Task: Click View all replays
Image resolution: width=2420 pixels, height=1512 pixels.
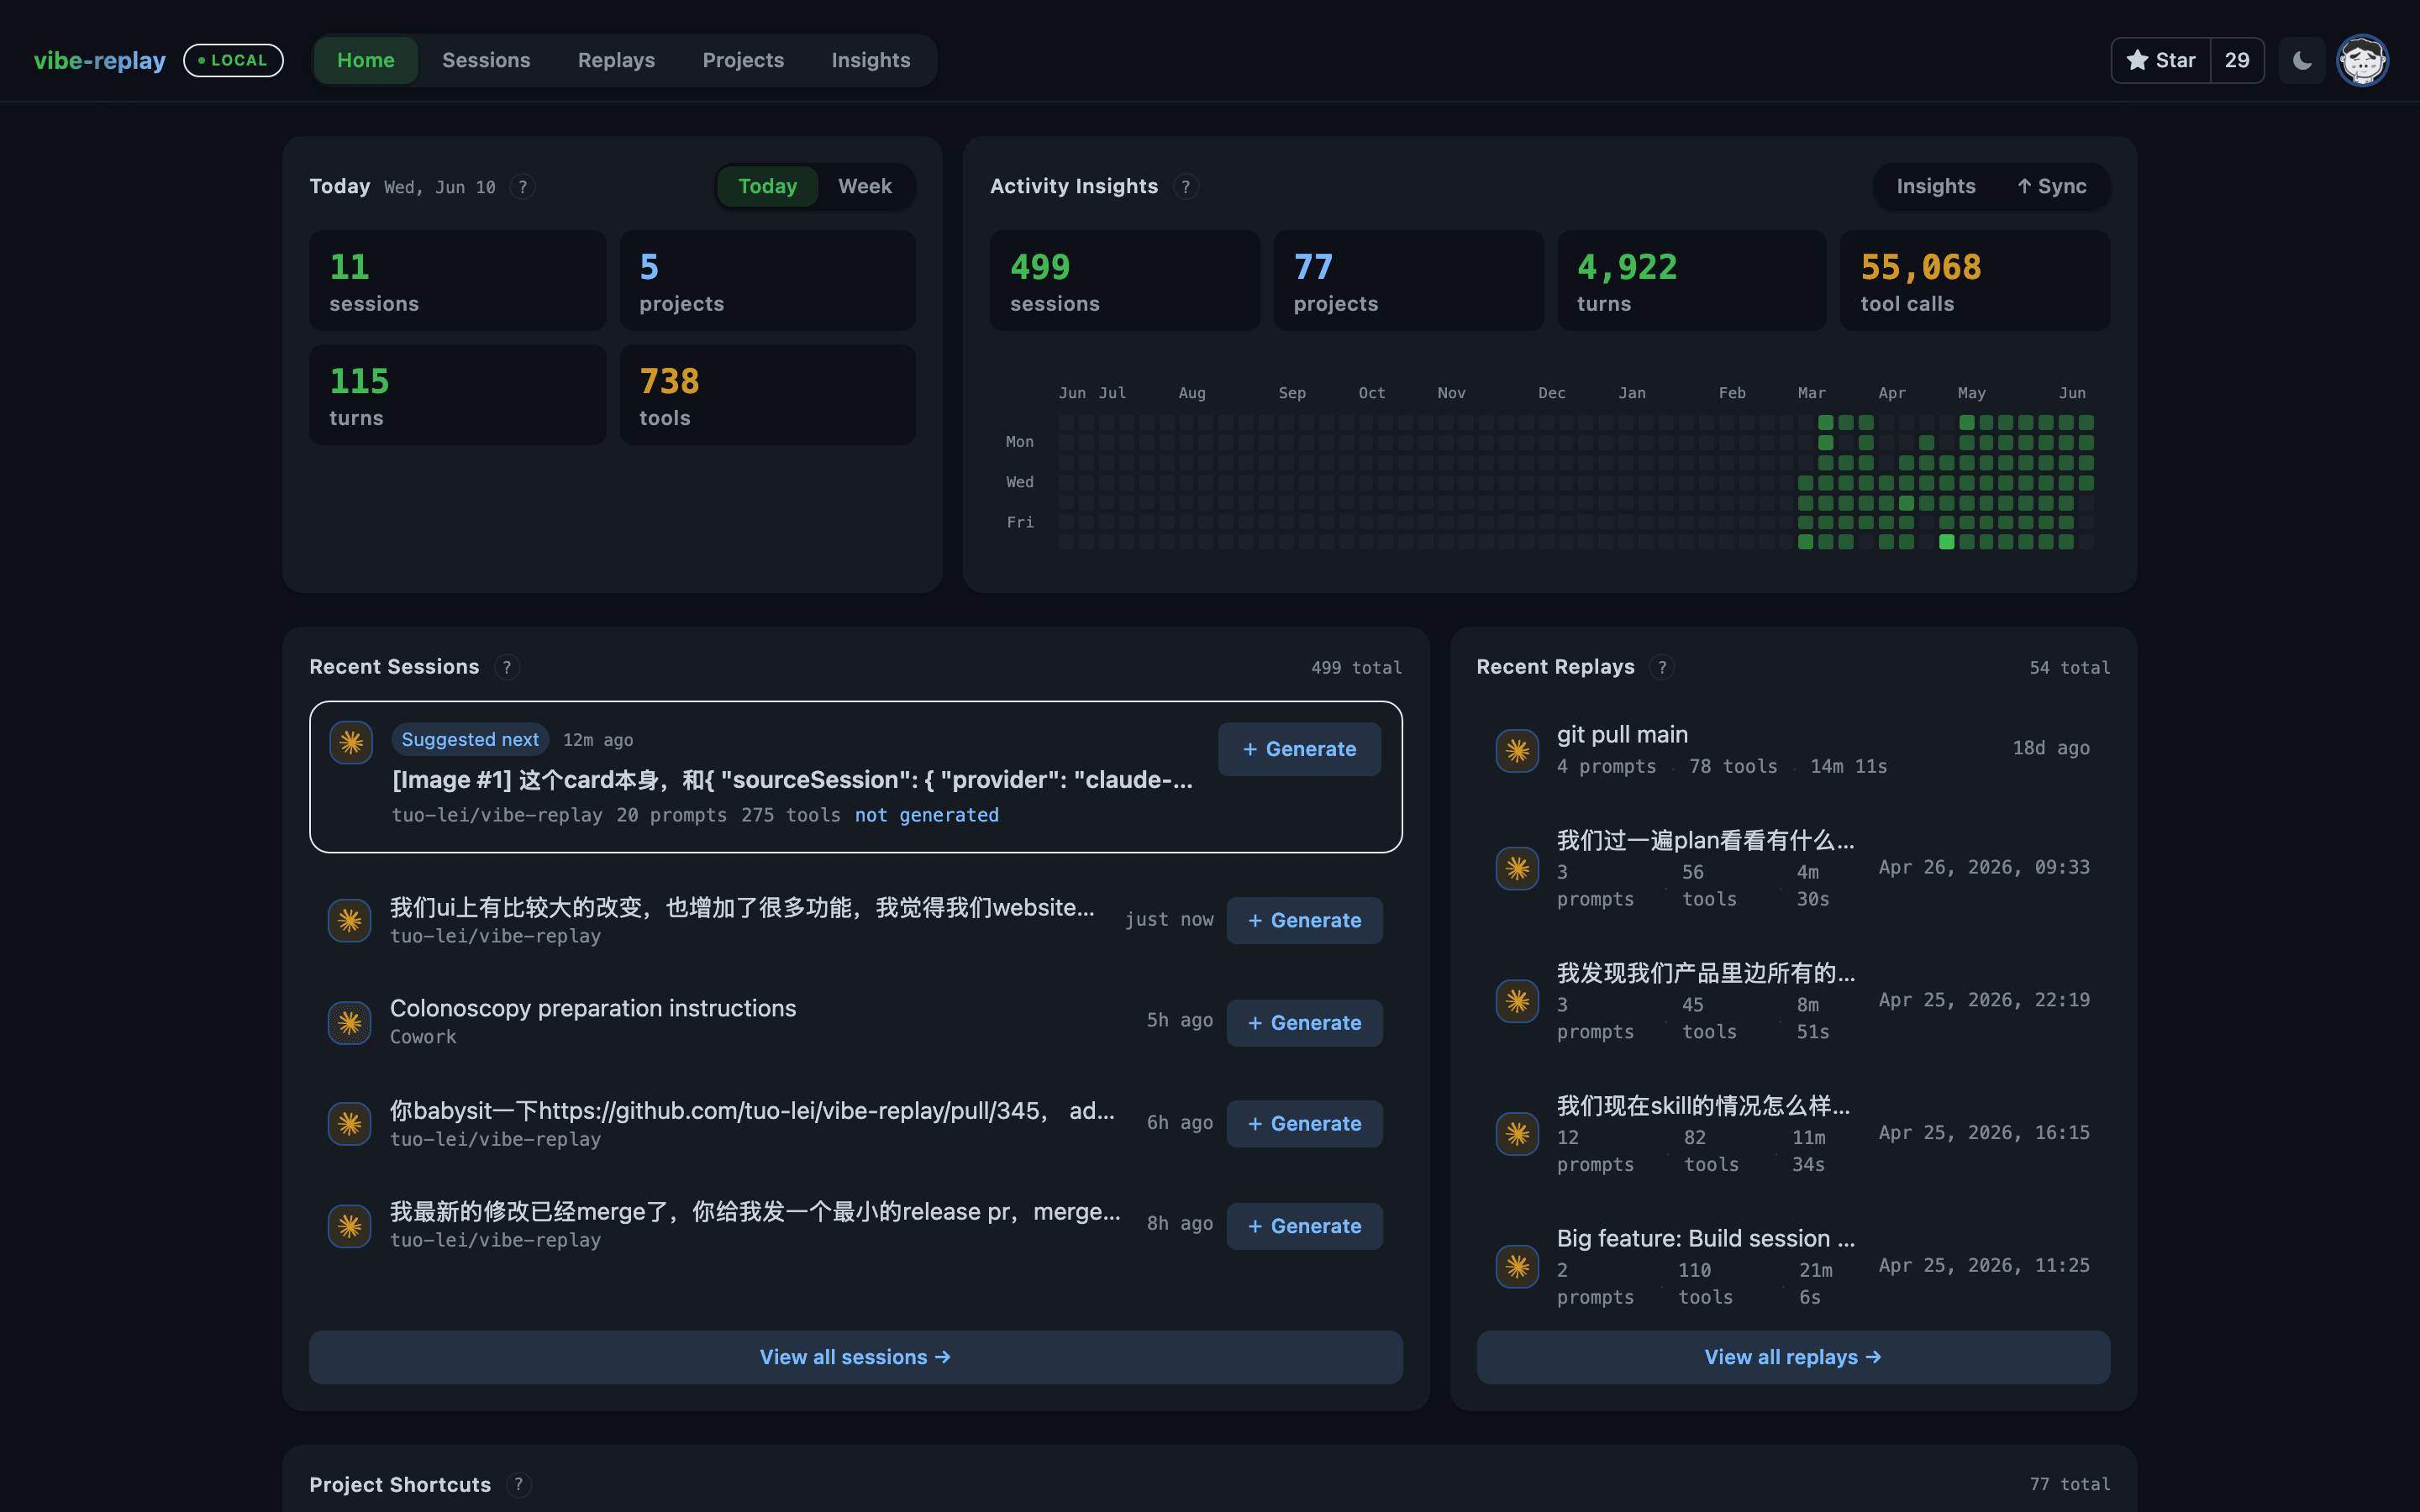Action: (x=1793, y=1357)
